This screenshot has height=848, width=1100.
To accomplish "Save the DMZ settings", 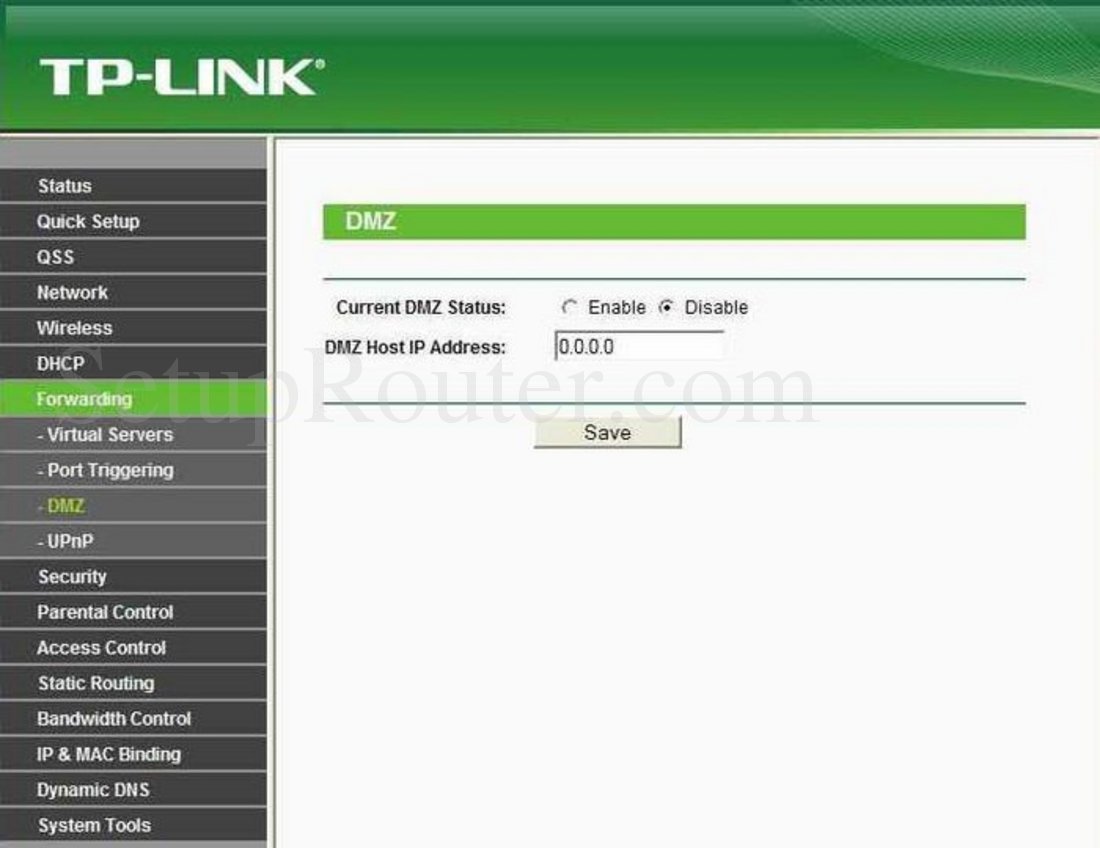I will pos(607,432).
